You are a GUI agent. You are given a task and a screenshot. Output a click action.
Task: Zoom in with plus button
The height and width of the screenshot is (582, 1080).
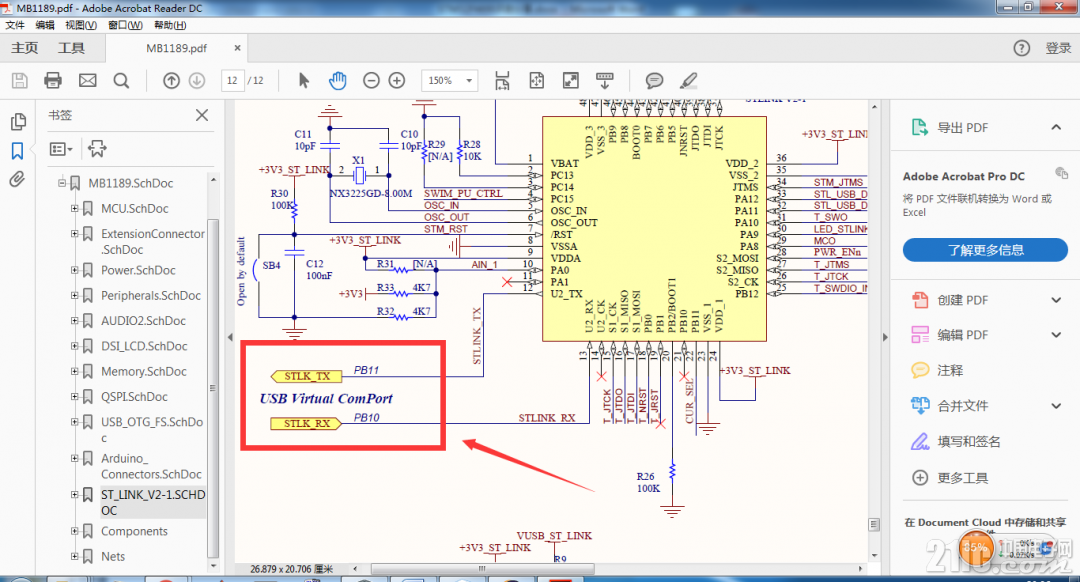397,81
